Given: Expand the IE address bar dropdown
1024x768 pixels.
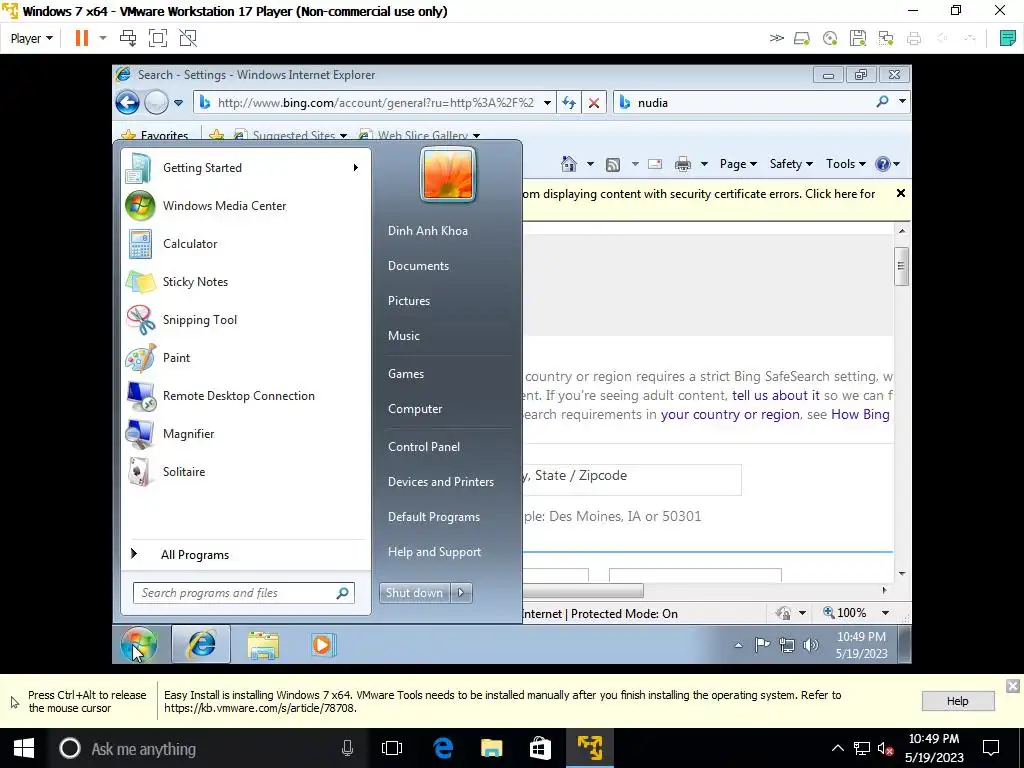Looking at the screenshot, I should point(547,103).
